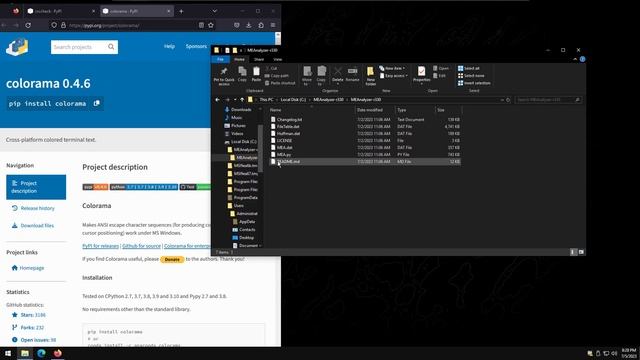Open Firefox list all tabs chevron
Screen dimensions: 640x360
coord(214,11)
